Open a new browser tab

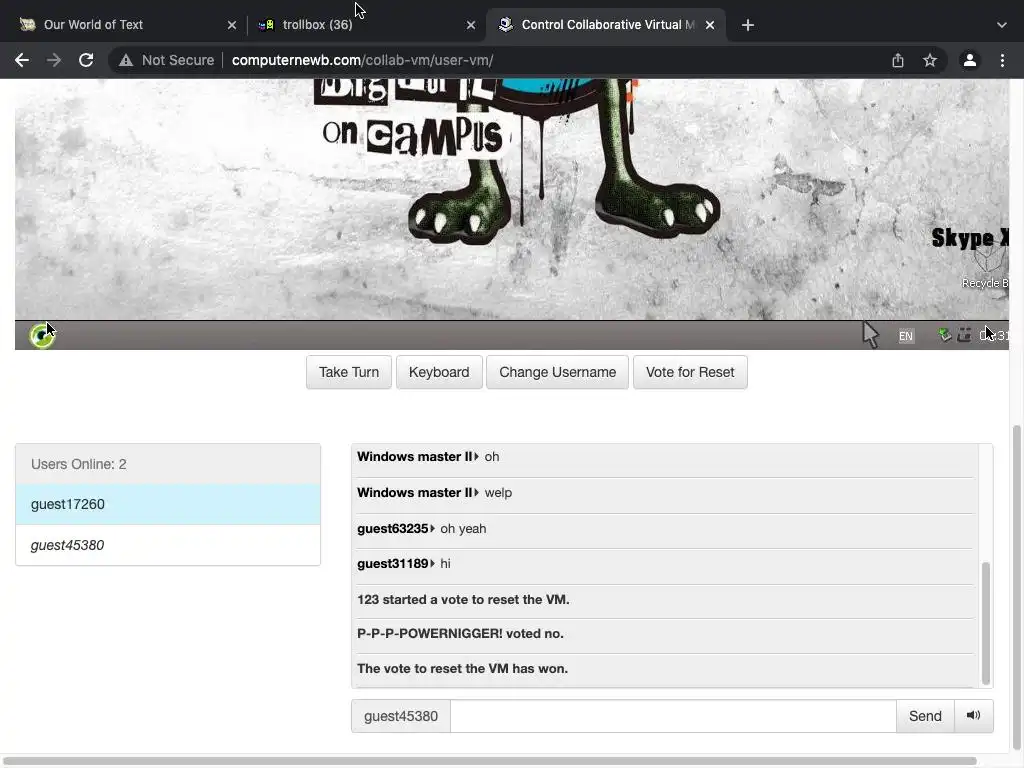[x=748, y=25]
